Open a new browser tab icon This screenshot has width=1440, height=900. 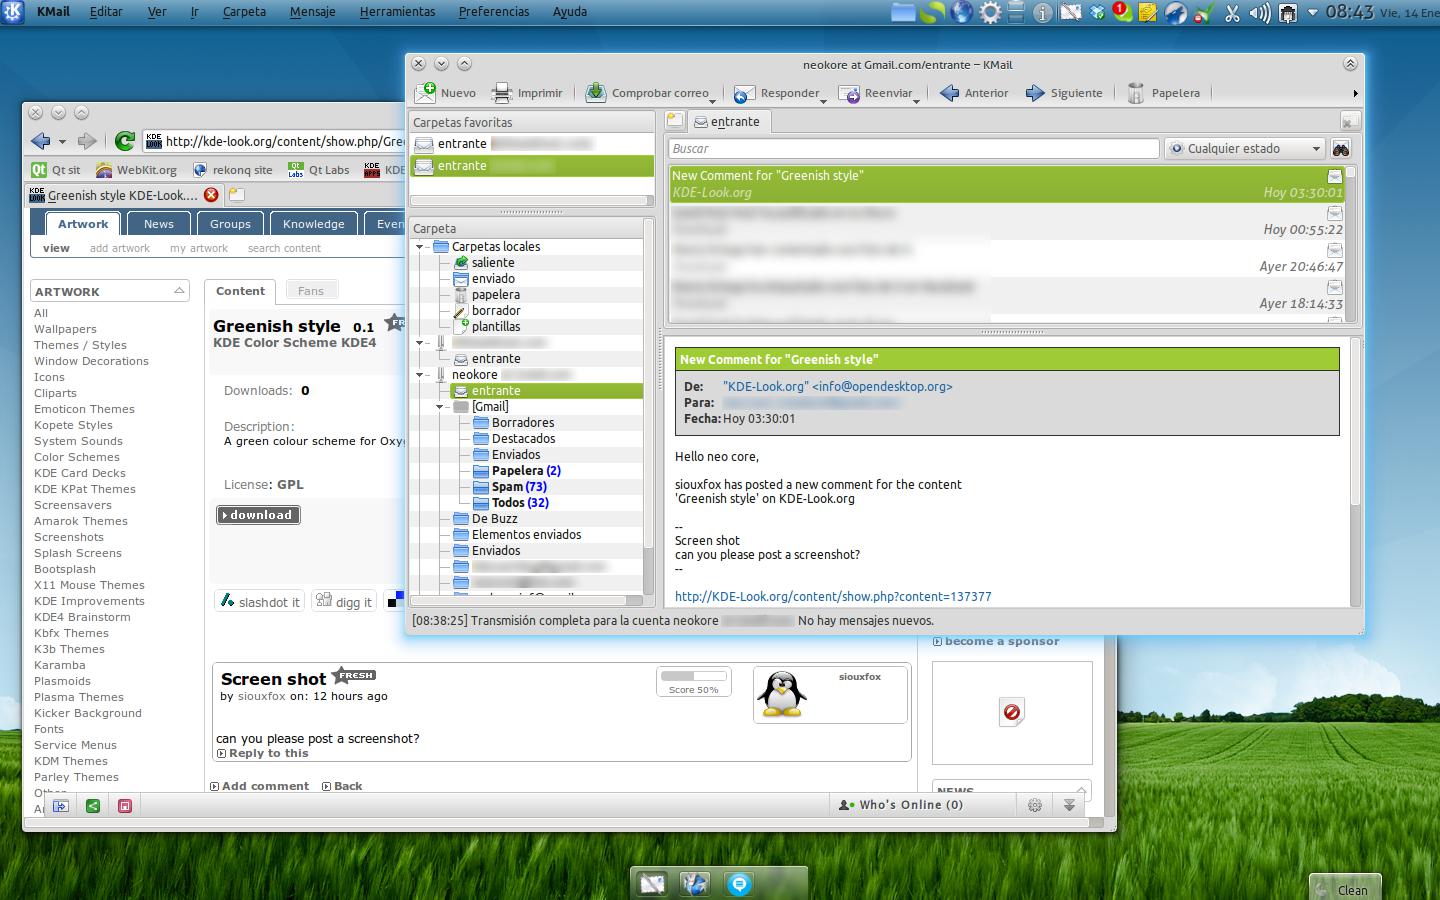click(236, 195)
